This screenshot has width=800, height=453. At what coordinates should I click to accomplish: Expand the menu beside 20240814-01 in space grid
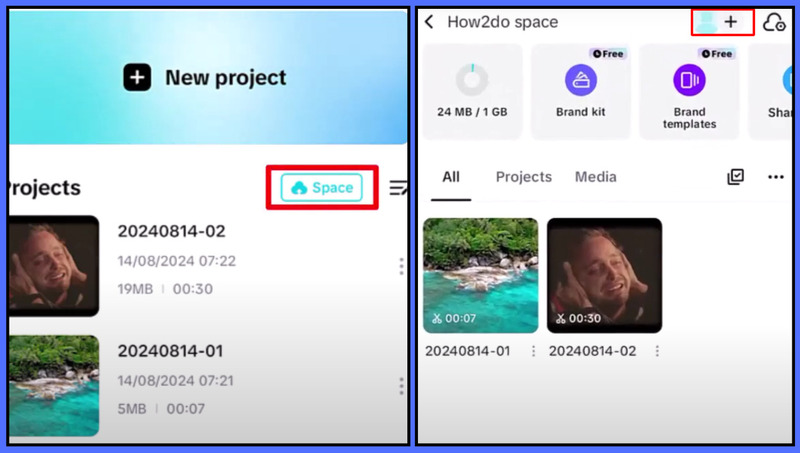[533, 351]
